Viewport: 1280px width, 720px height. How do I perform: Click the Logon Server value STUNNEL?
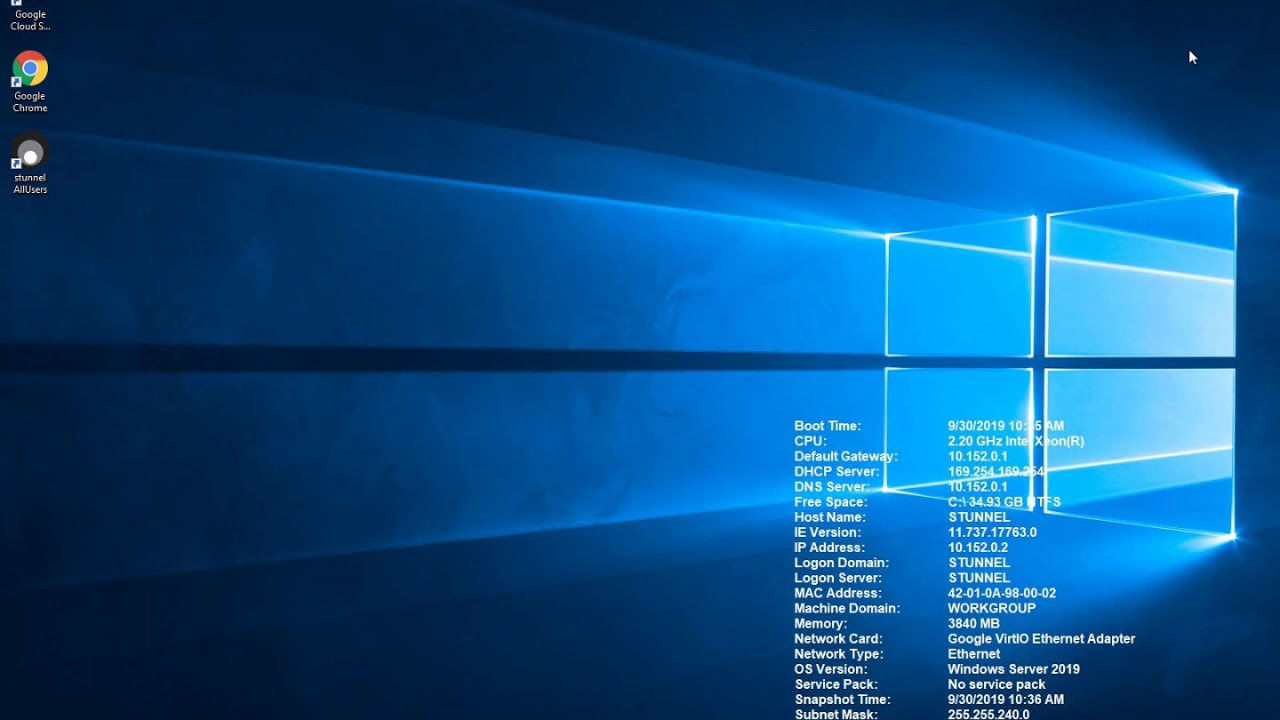979,578
